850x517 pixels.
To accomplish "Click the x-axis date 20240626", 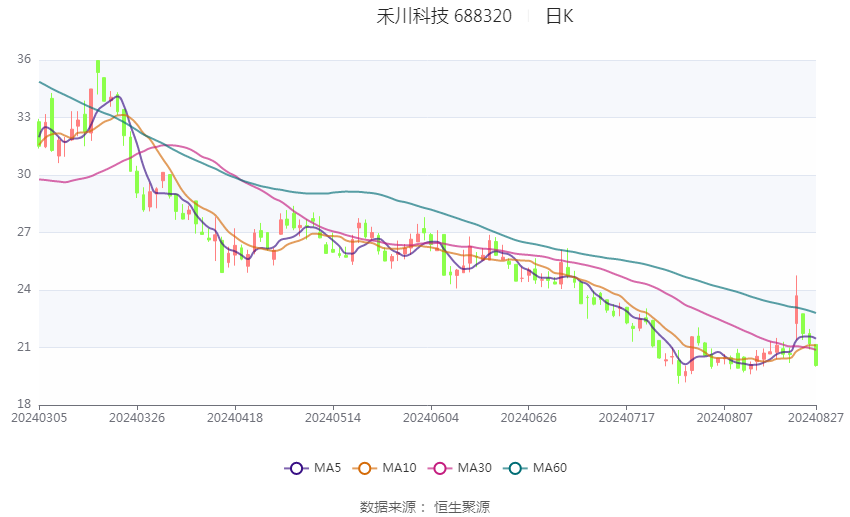I will (x=529, y=418).
